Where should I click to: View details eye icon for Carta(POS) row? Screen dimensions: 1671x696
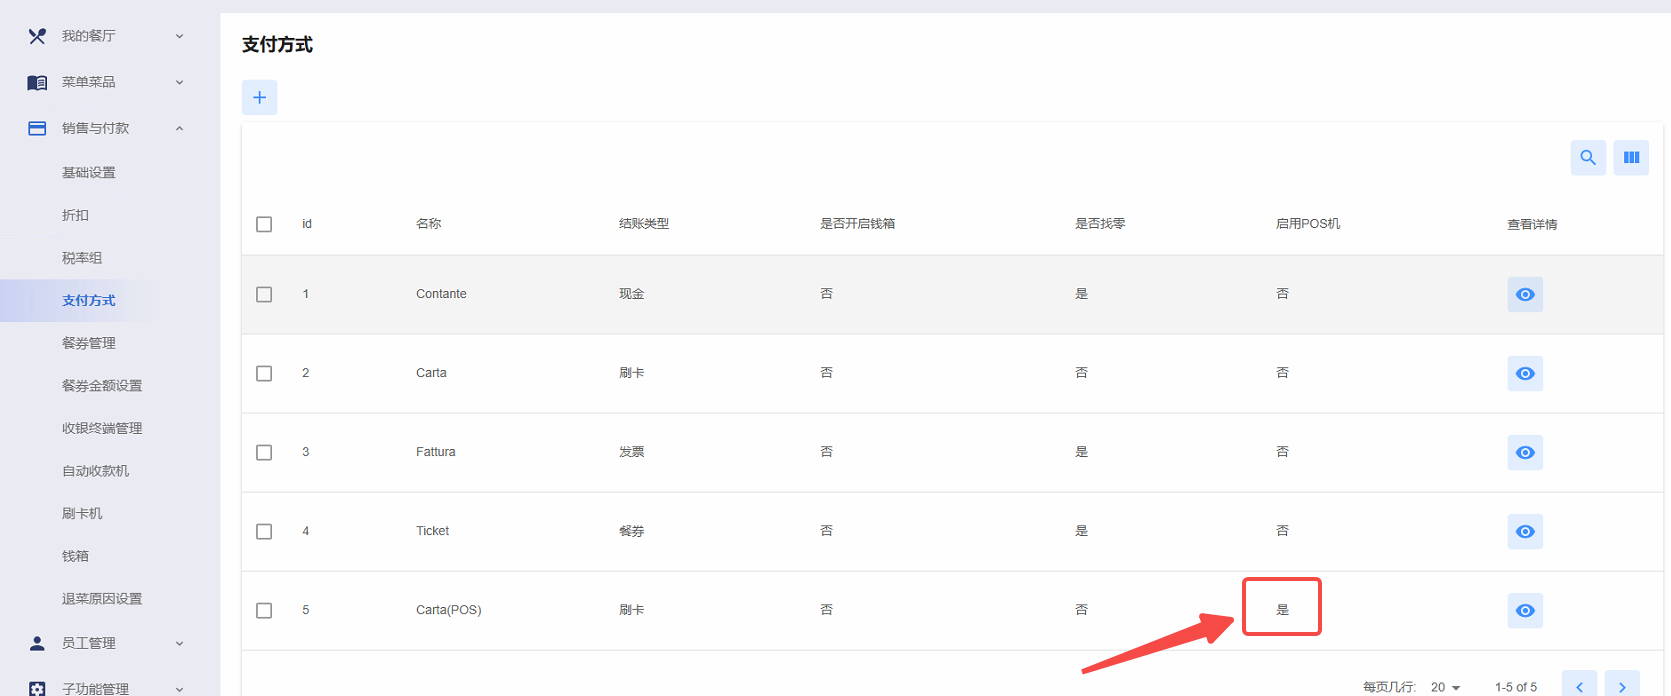1525,610
